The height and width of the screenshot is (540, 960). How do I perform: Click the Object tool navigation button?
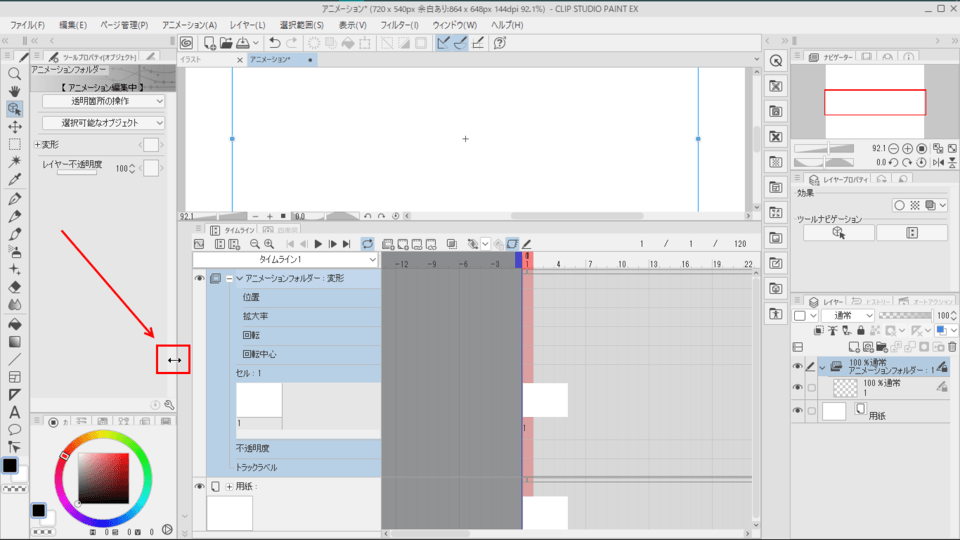[x=838, y=233]
